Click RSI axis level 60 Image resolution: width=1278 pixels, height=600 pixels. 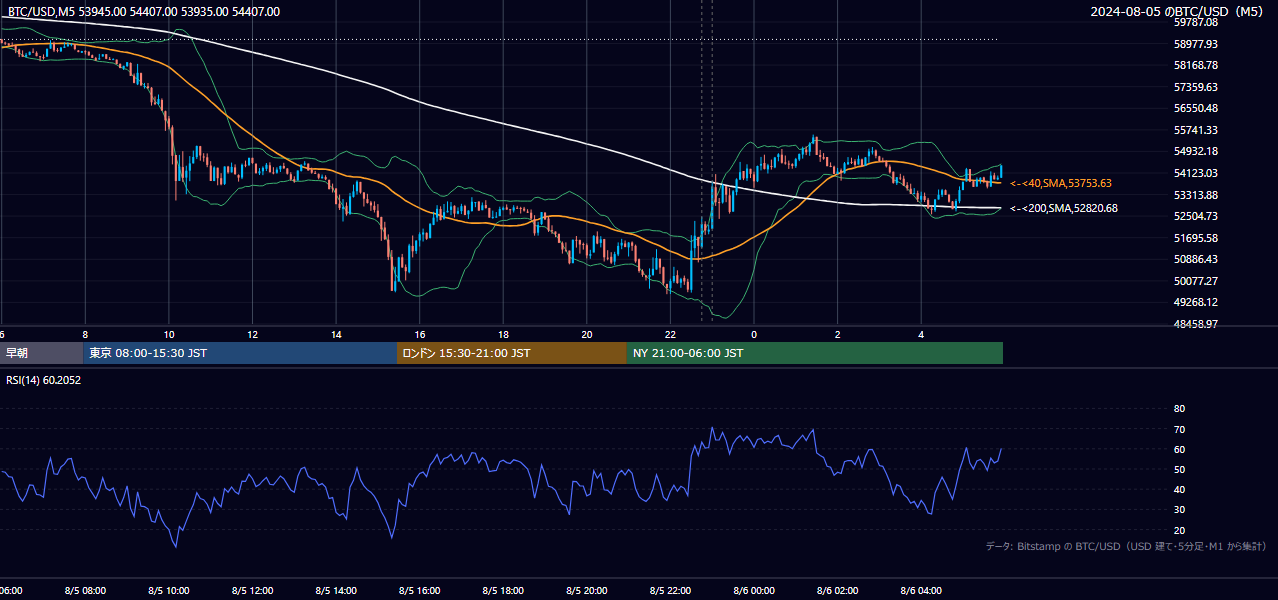click(x=1179, y=449)
